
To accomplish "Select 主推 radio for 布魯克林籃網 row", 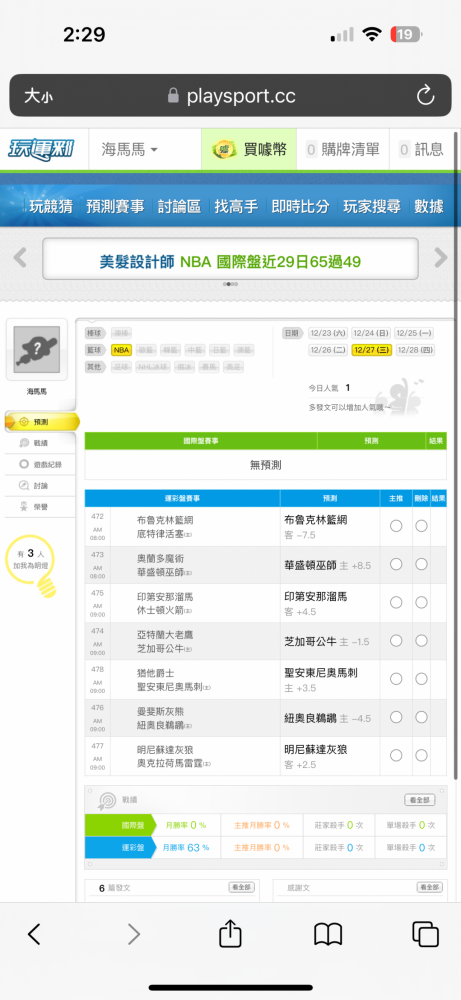I will coord(396,526).
